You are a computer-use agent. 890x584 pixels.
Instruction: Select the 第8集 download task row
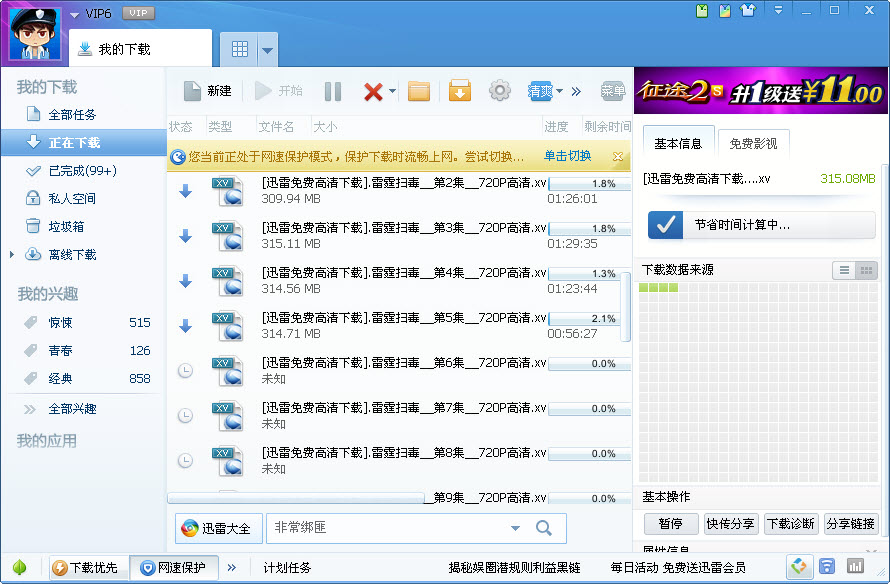tap(398, 460)
